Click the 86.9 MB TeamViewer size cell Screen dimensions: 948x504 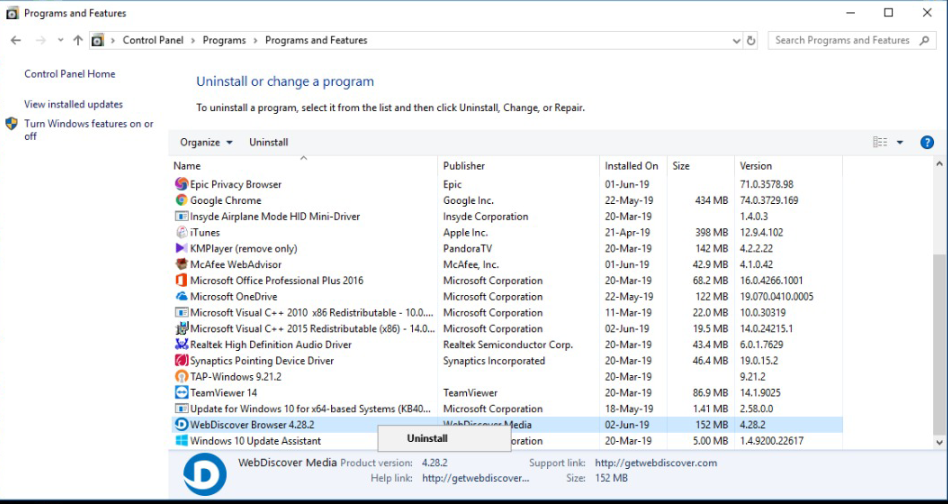click(711, 393)
